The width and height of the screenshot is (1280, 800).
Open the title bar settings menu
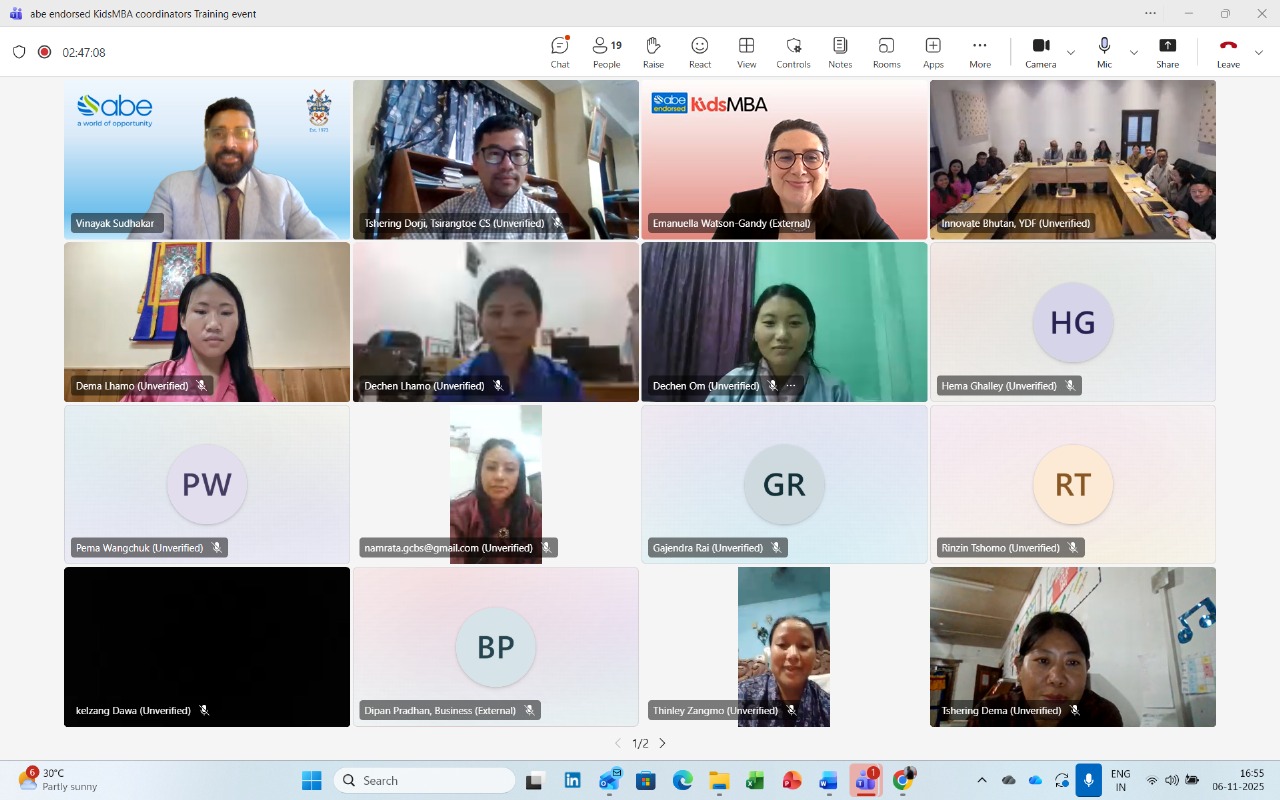click(x=1151, y=13)
